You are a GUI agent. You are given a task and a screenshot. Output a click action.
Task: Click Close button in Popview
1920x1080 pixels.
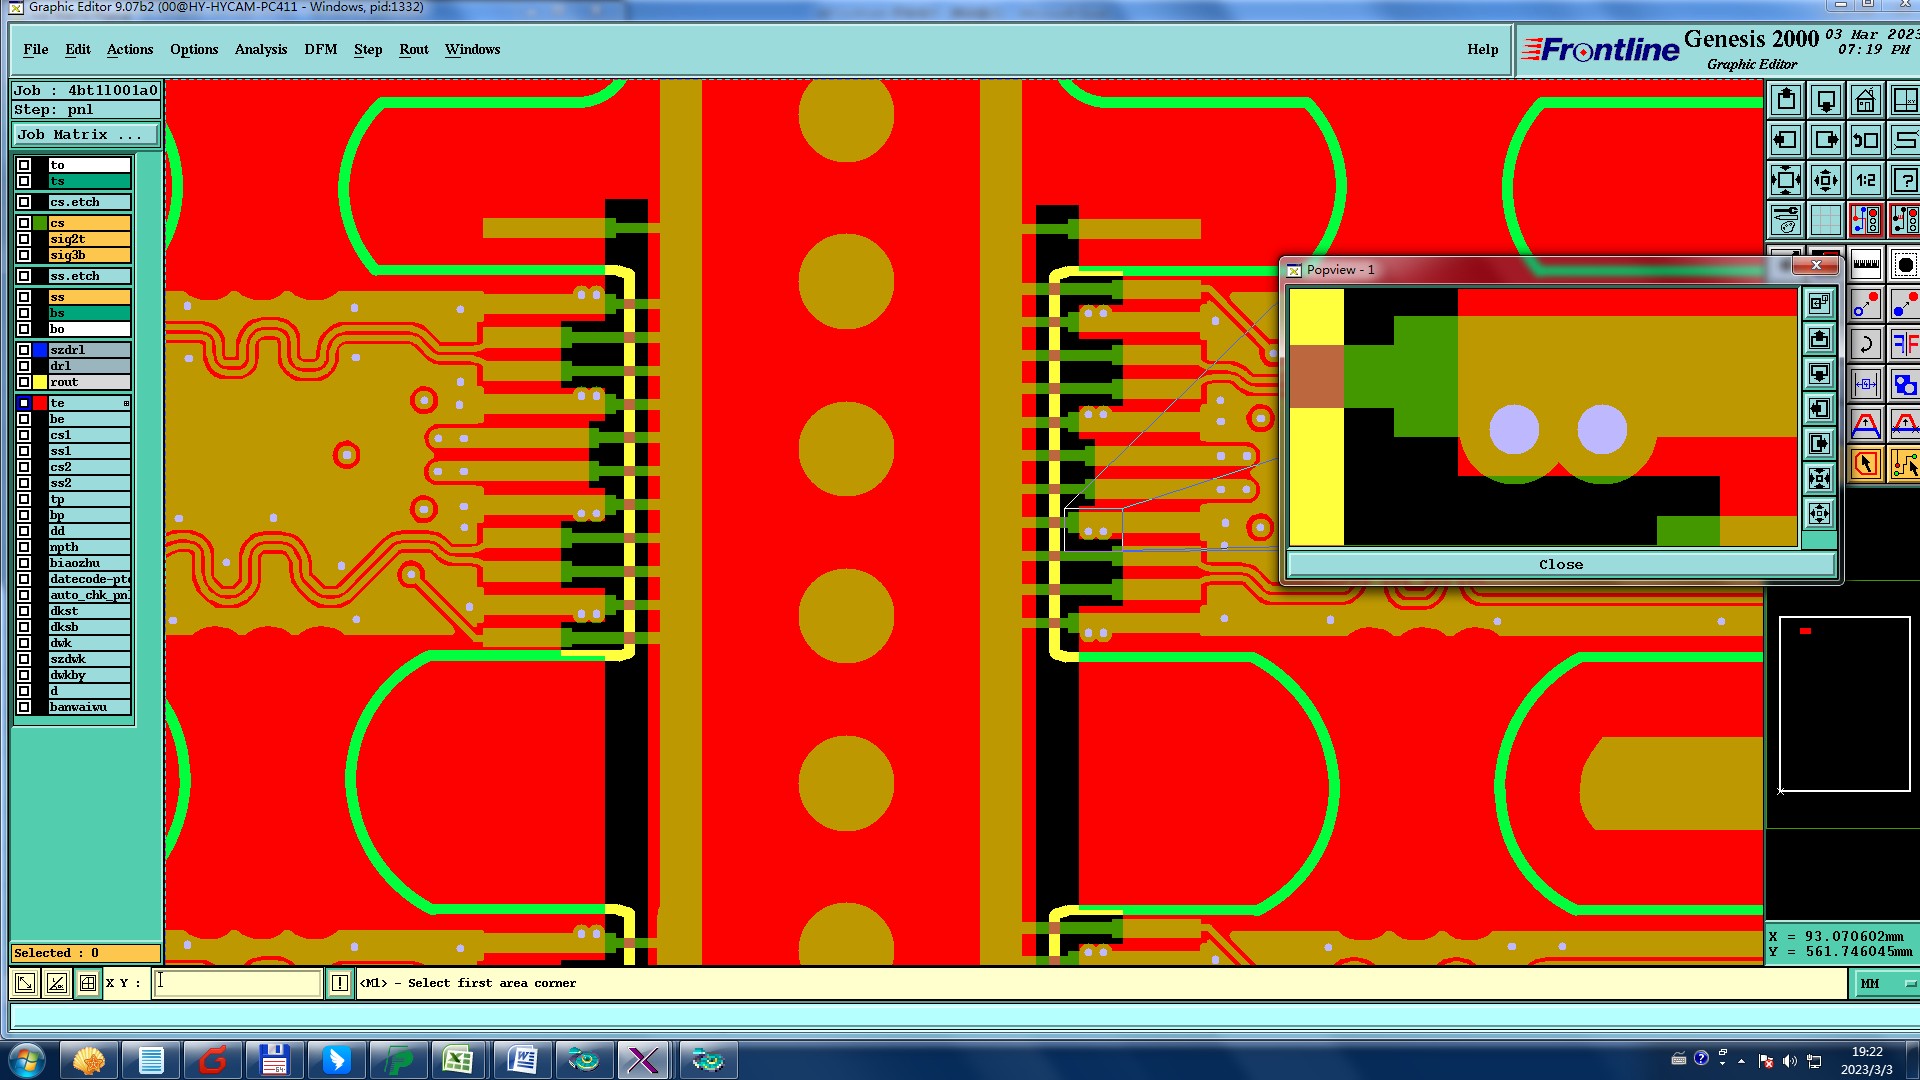(1560, 565)
